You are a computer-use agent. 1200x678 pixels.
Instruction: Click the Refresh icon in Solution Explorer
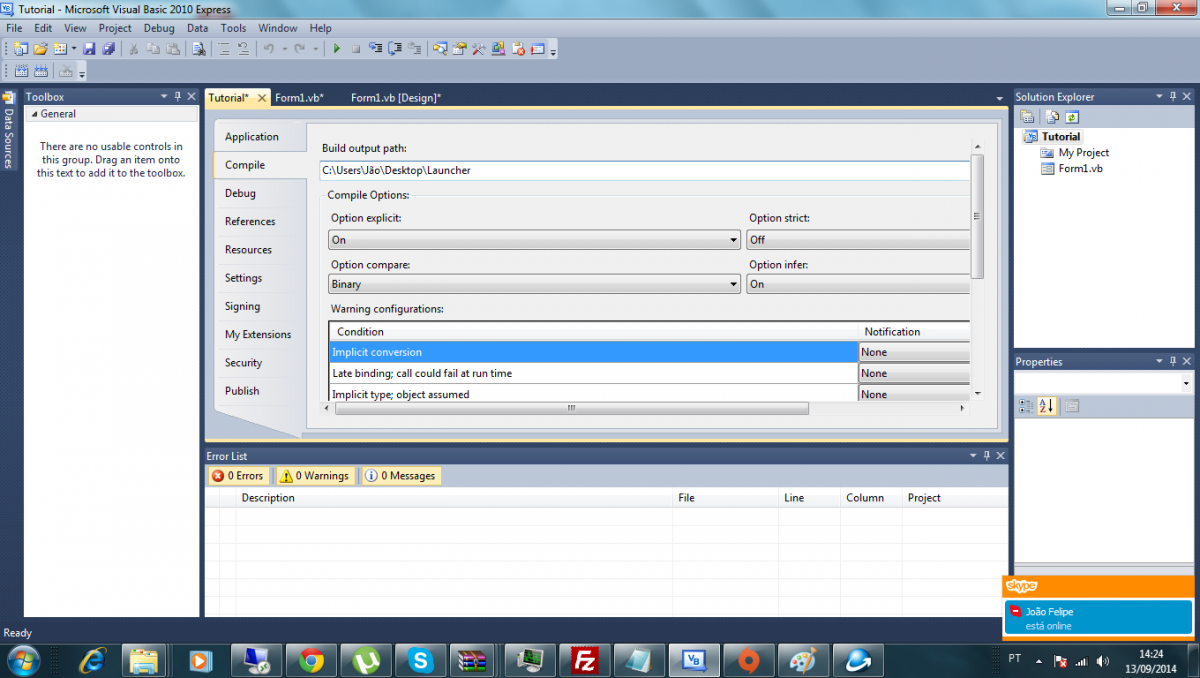(x=1071, y=117)
